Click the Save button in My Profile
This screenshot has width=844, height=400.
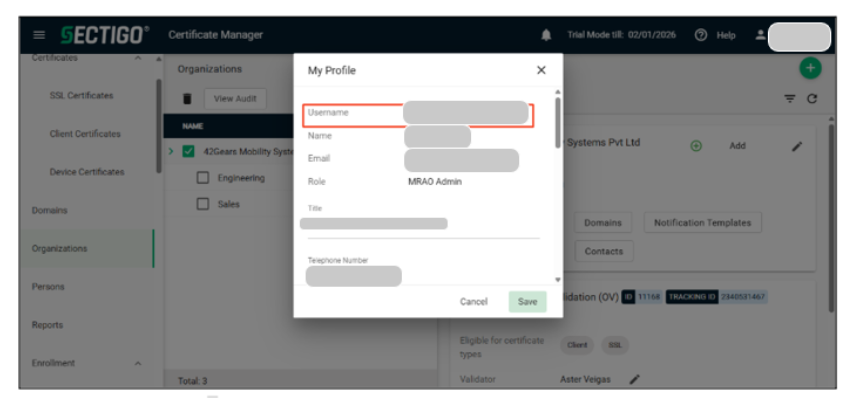click(x=527, y=301)
